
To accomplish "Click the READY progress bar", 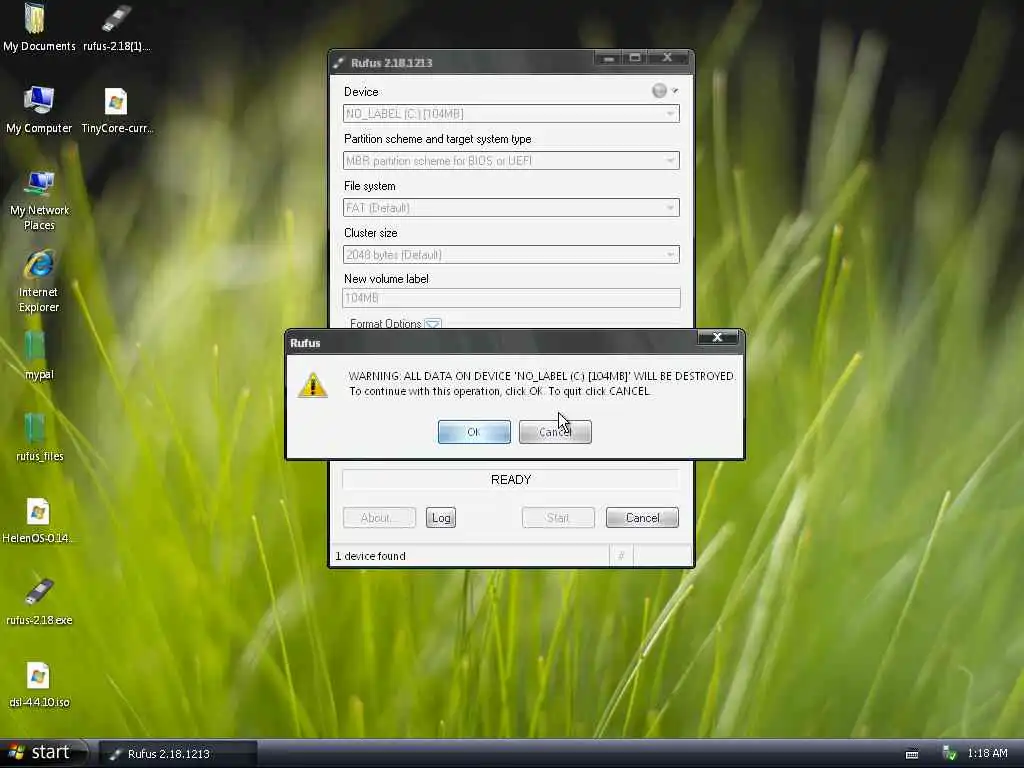I will click(x=511, y=479).
